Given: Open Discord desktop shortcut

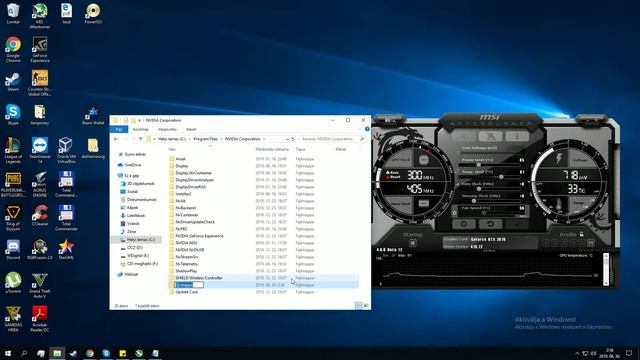Looking at the screenshot, I should pyautogui.click(x=13, y=249).
